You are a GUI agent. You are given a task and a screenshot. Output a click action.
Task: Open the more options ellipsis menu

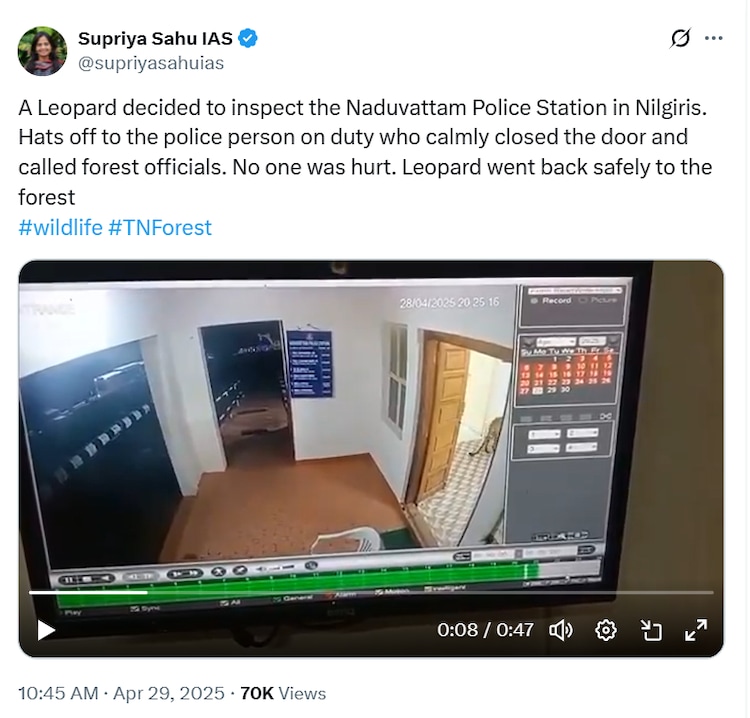click(x=714, y=38)
